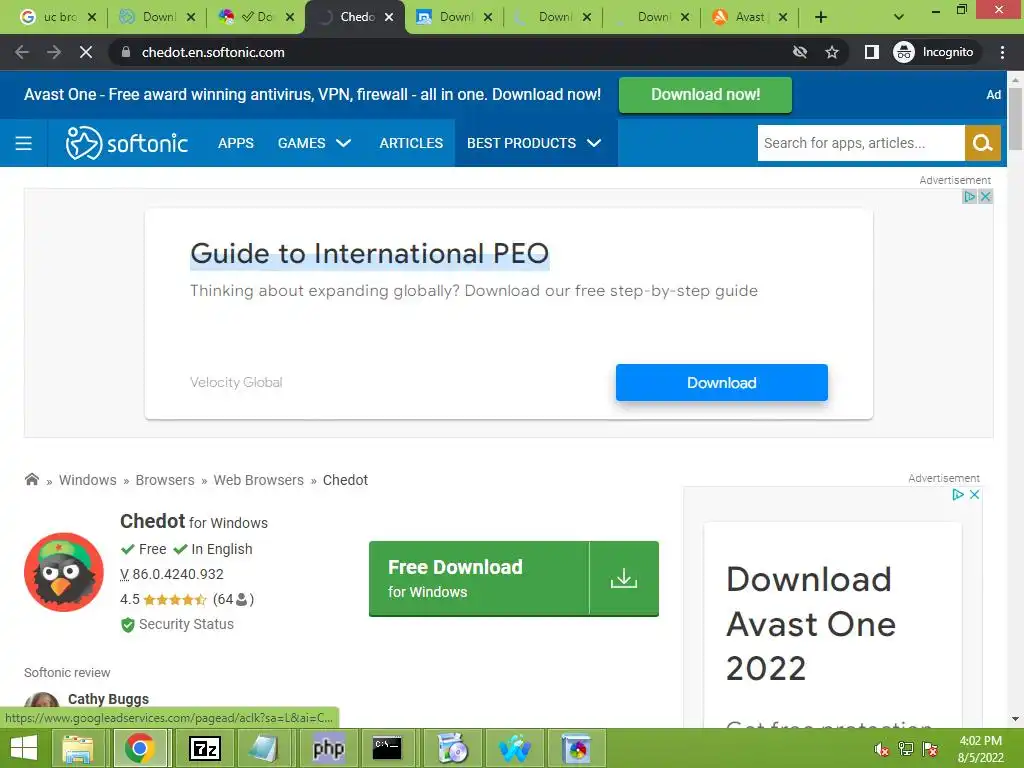The width and height of the screenshot is (1024, 768).
Task: Open the Chrome three-dot menu
Action: coord(1002,52)
